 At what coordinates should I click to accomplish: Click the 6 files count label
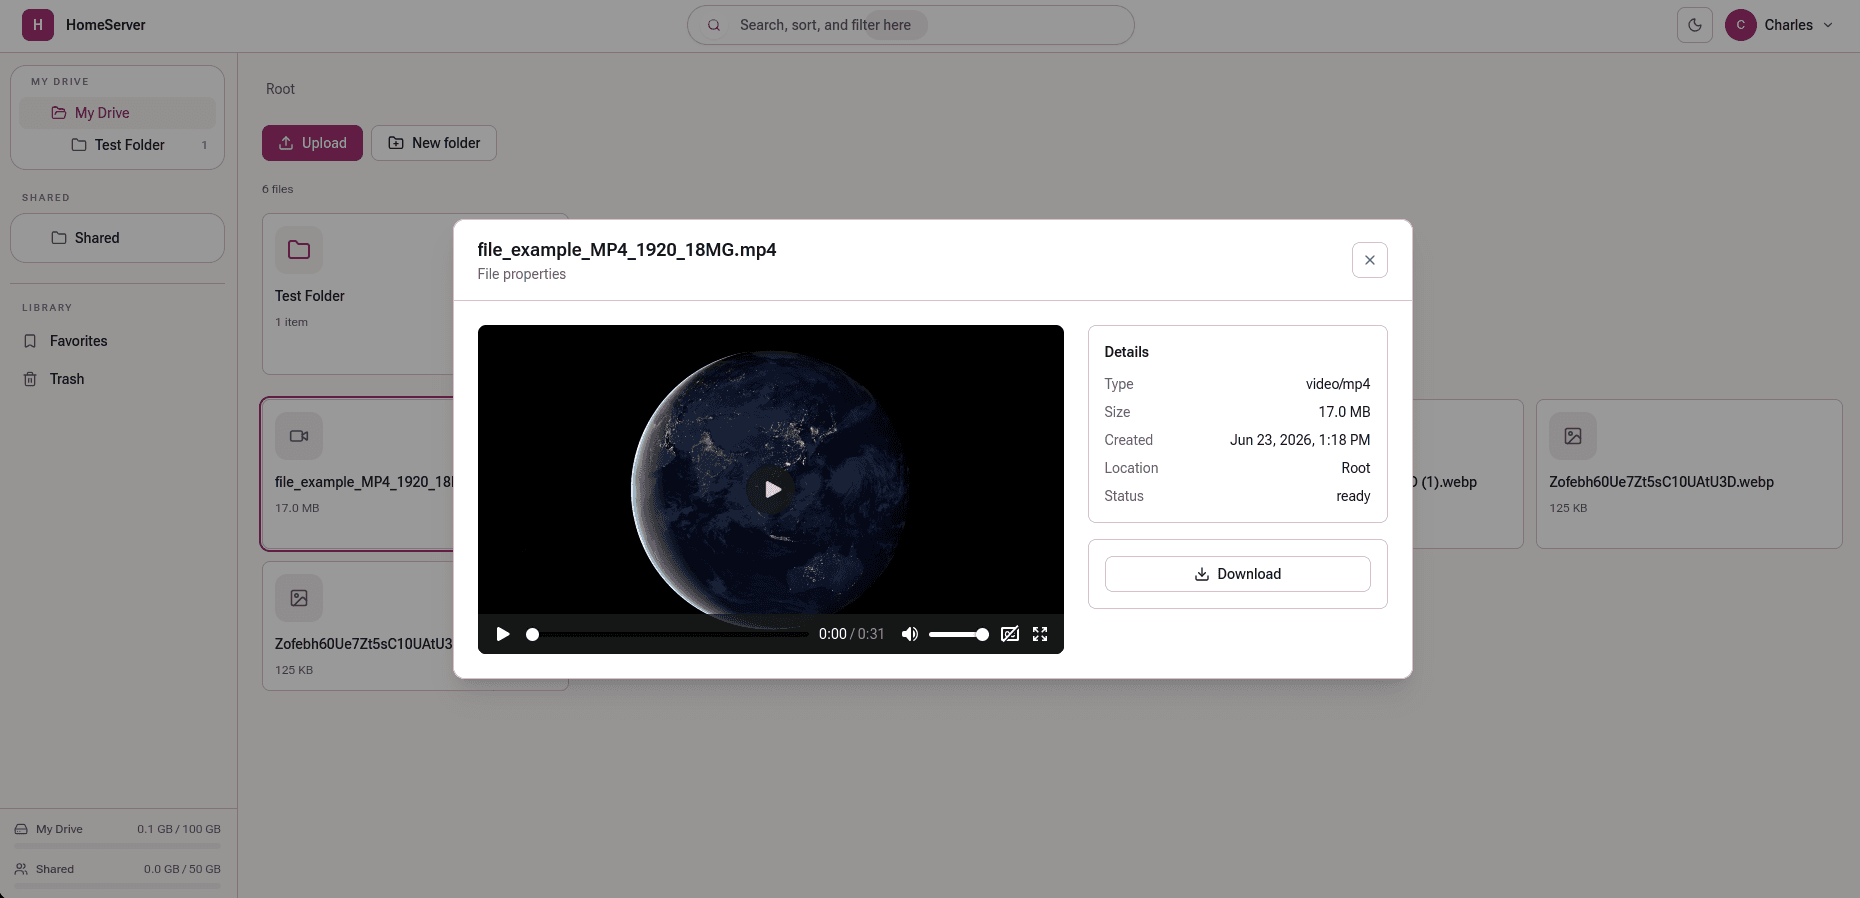click(278, 189)
